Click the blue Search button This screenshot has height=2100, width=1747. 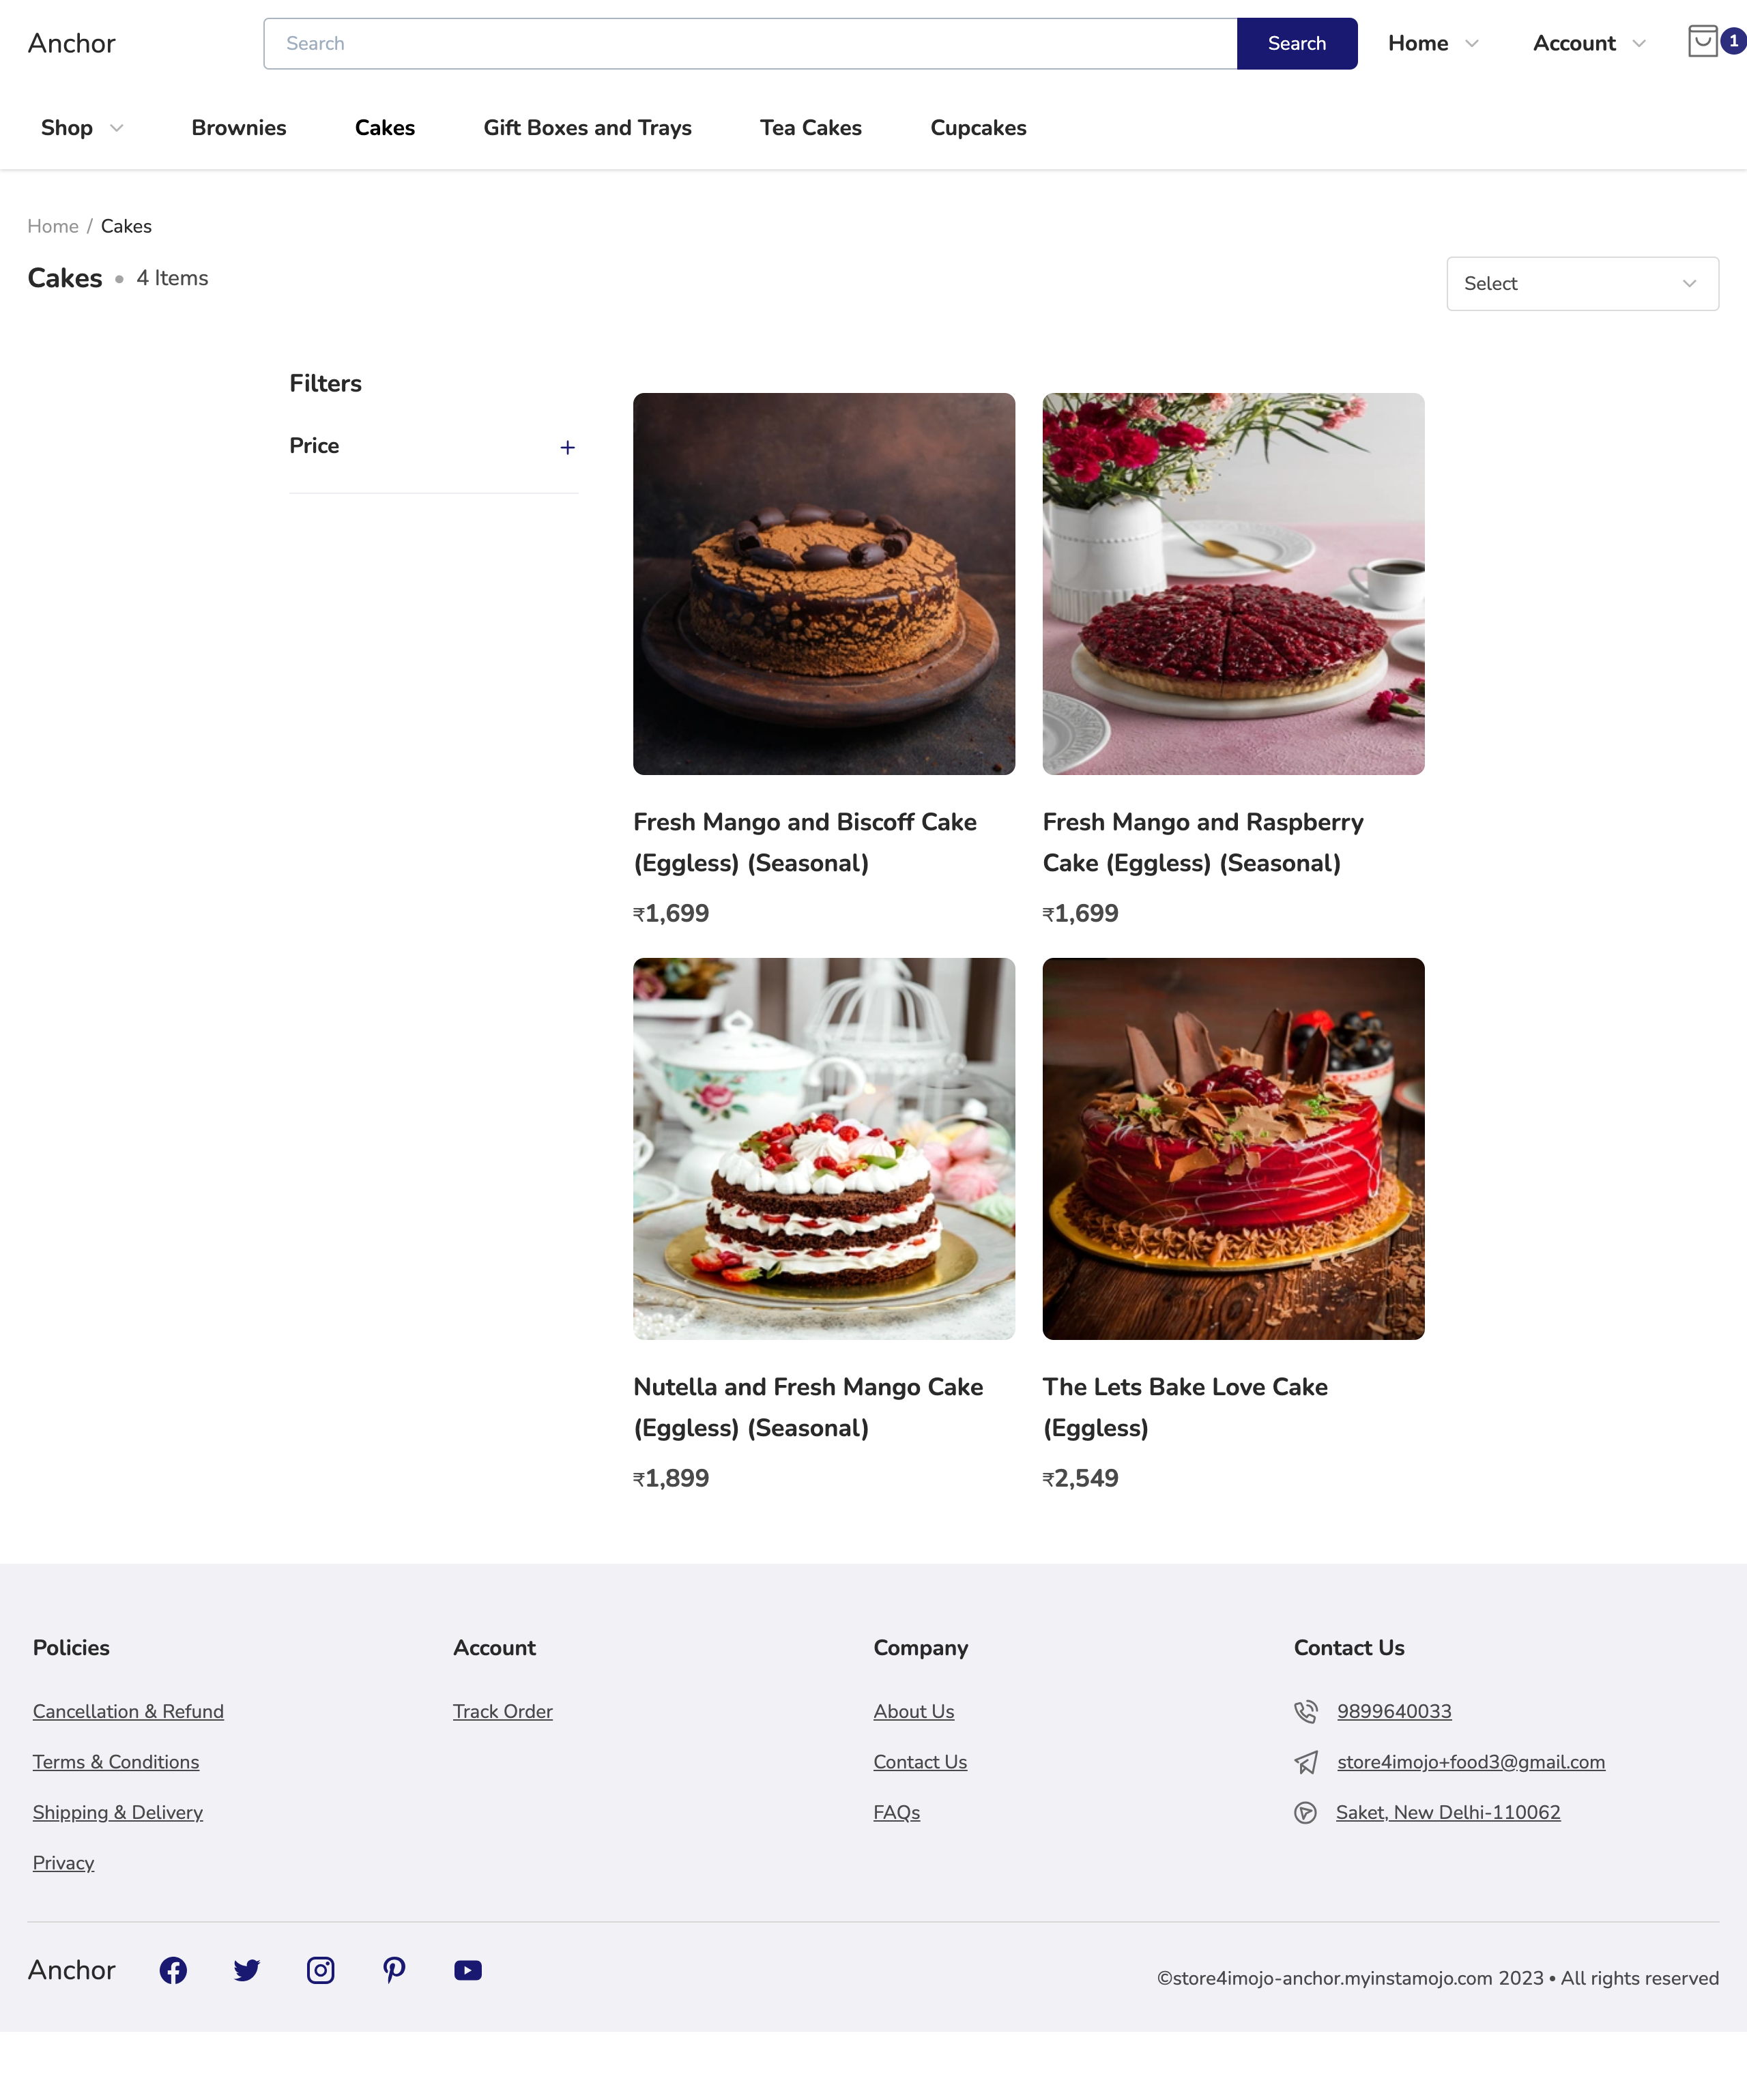click(x=1297, y=43)
